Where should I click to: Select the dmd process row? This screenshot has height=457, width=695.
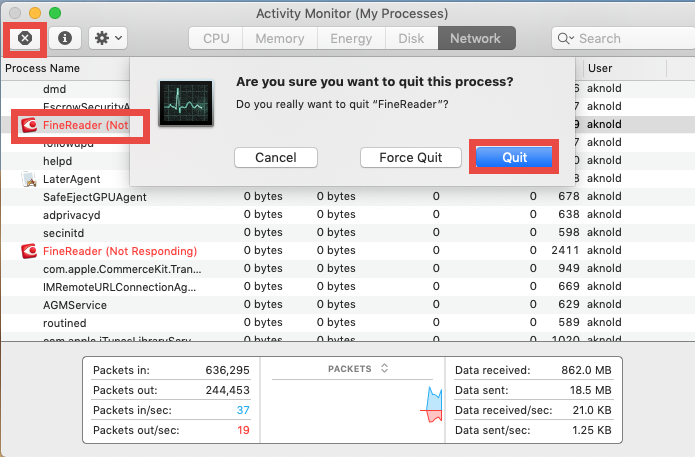click(55, 89)
